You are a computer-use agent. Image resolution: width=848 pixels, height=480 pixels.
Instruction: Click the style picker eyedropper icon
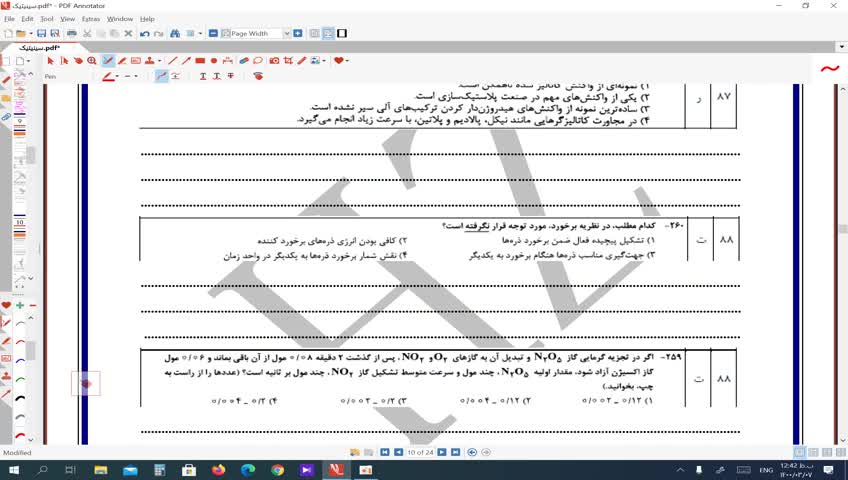[x=258, y=76]
